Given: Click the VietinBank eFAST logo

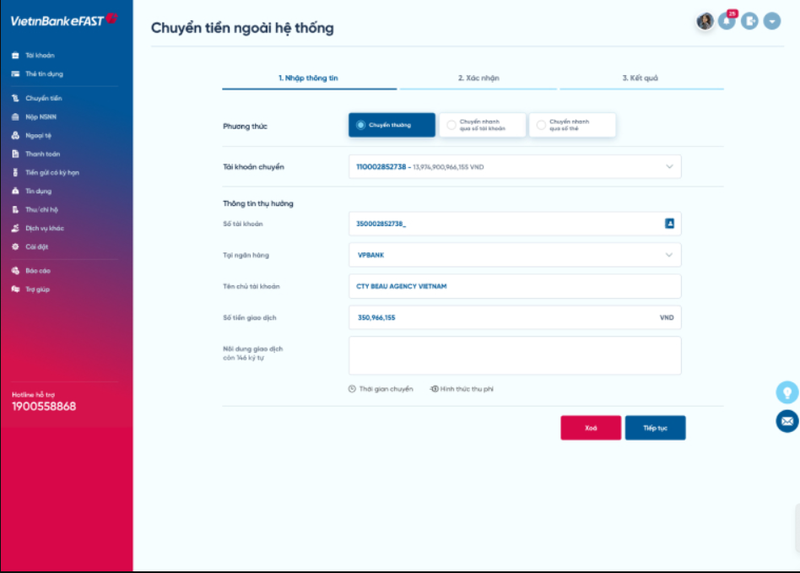Looking at the screenshot, I should (64, 20).
